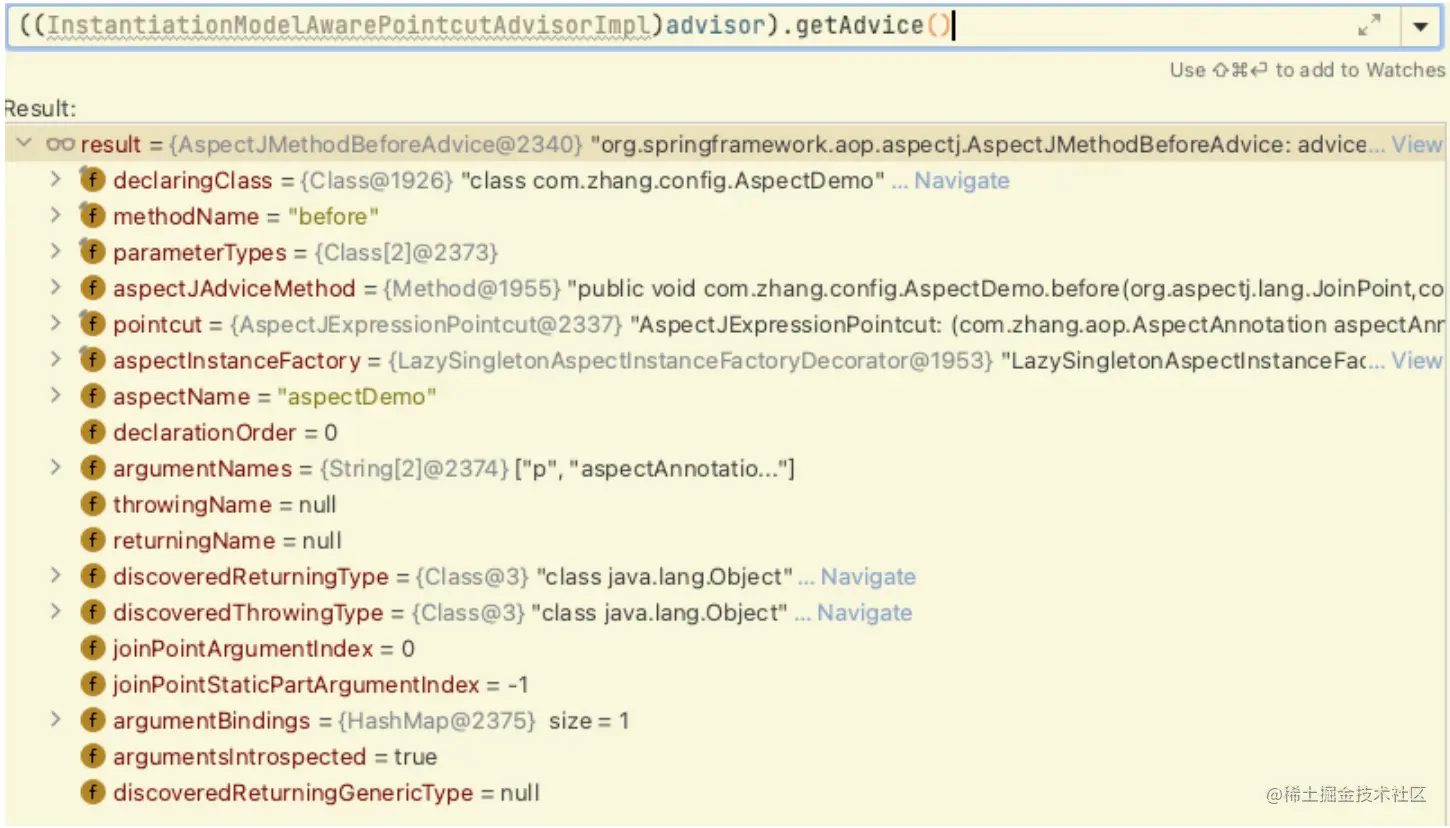
Task: Click the expand expression field icon
Action: pyautogui.click(x=1370, y=26)
